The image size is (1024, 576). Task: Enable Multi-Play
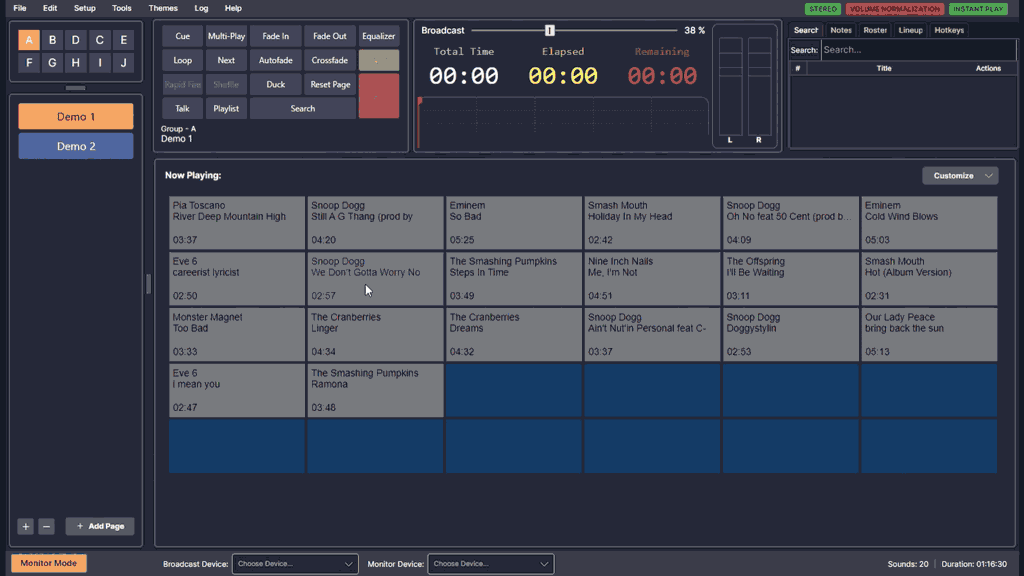(226, 37)
